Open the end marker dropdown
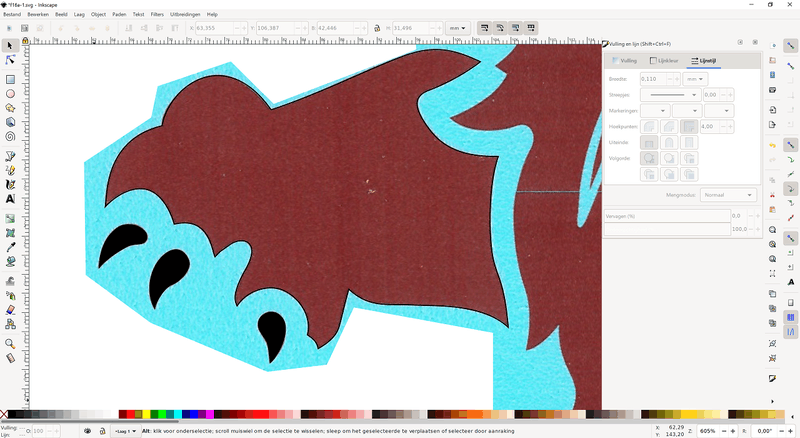 point(718,111)
